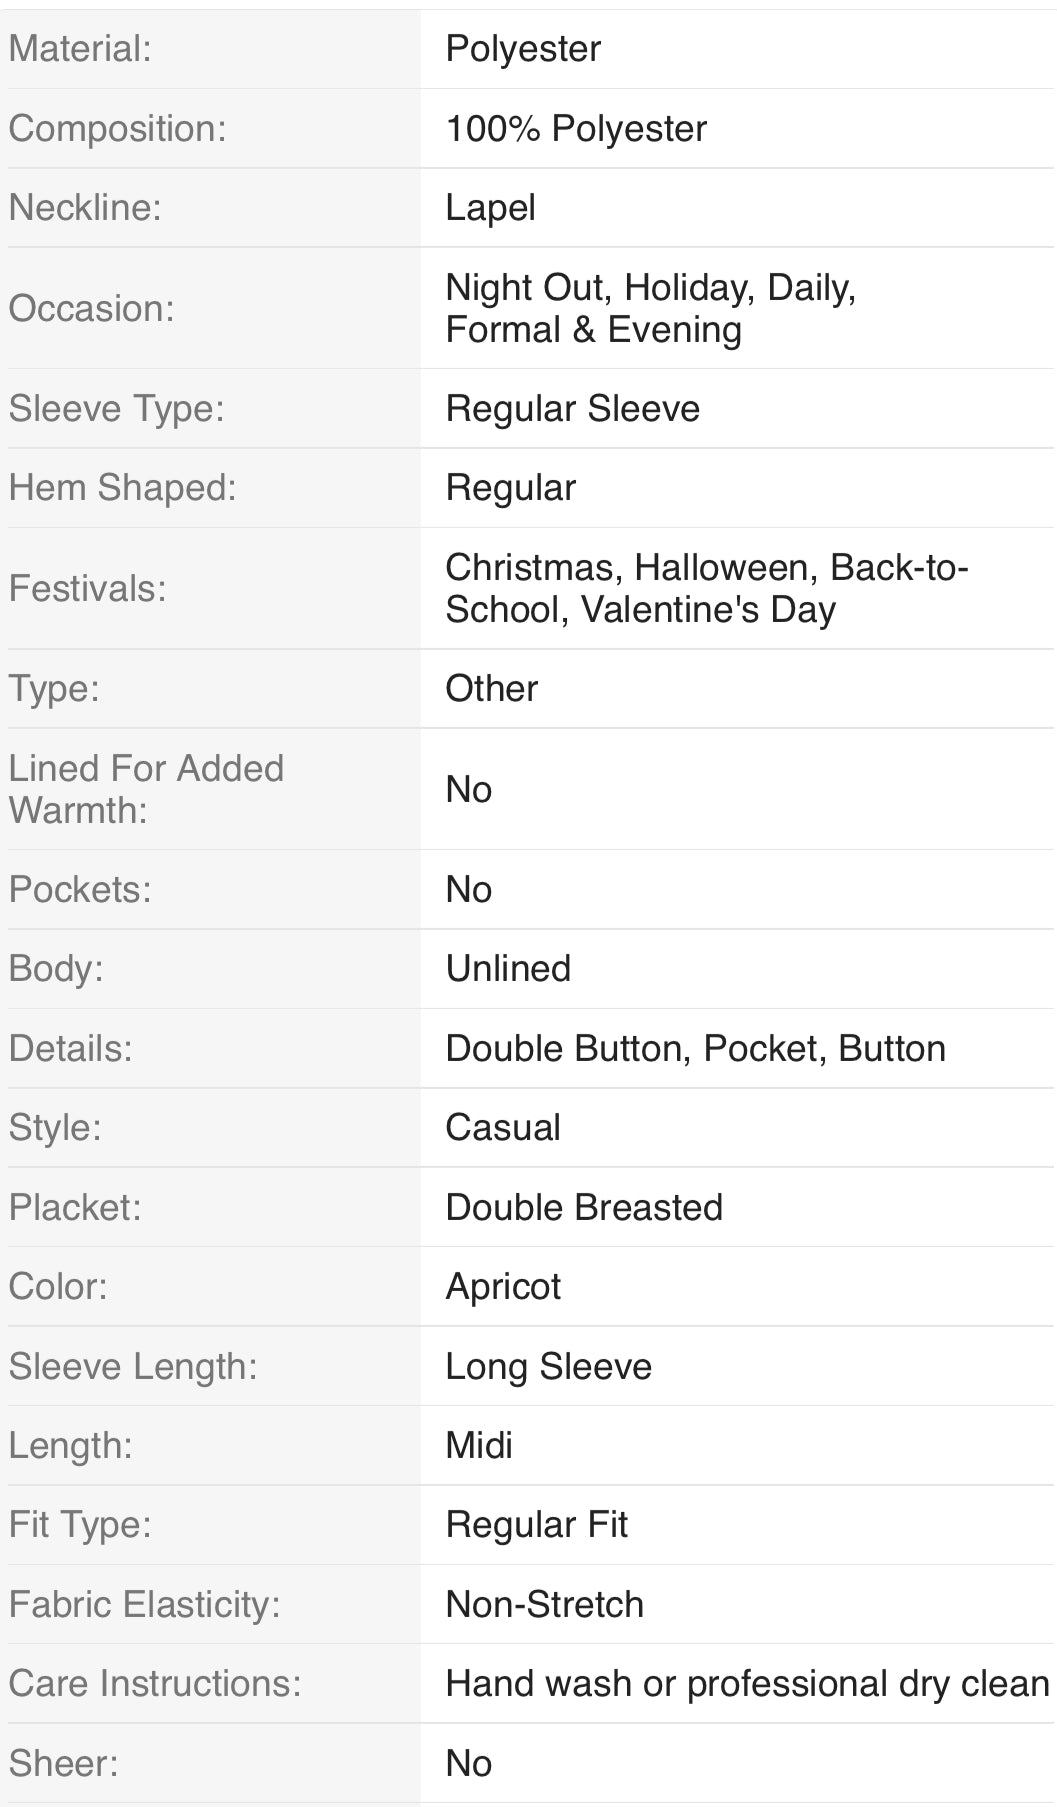Click the Festivals value listing Christmas, Halloween
Screen dimensions: 1057x1807
[x=706, y=589]
